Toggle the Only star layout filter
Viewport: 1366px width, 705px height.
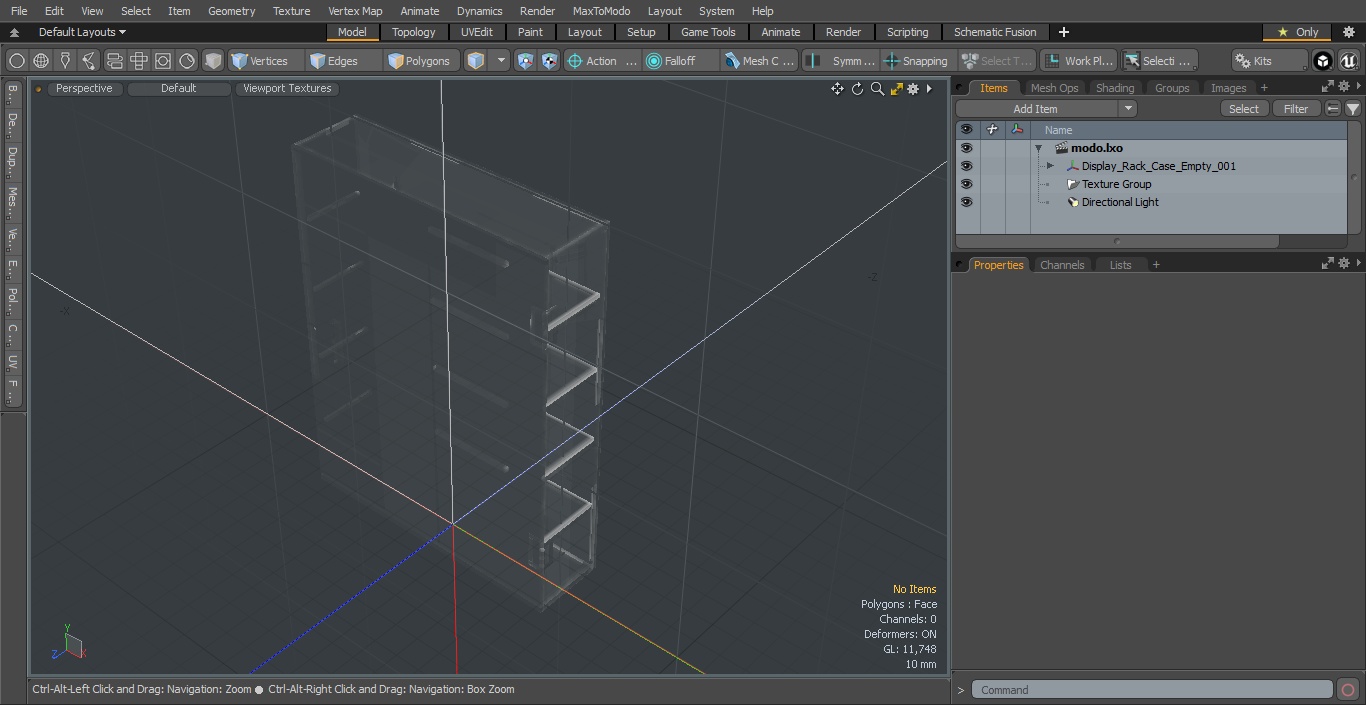coord(1297,32)
